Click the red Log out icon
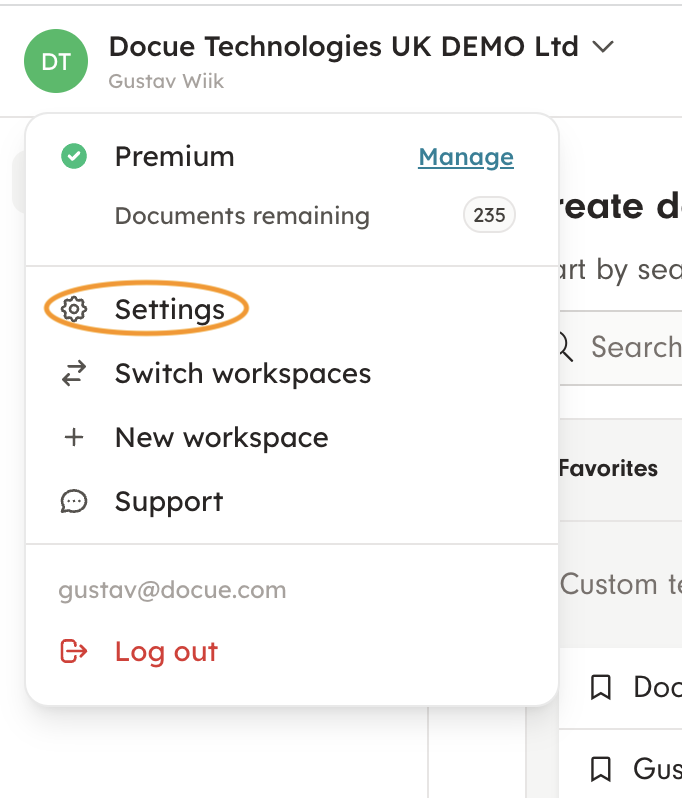 pos(74,652)
